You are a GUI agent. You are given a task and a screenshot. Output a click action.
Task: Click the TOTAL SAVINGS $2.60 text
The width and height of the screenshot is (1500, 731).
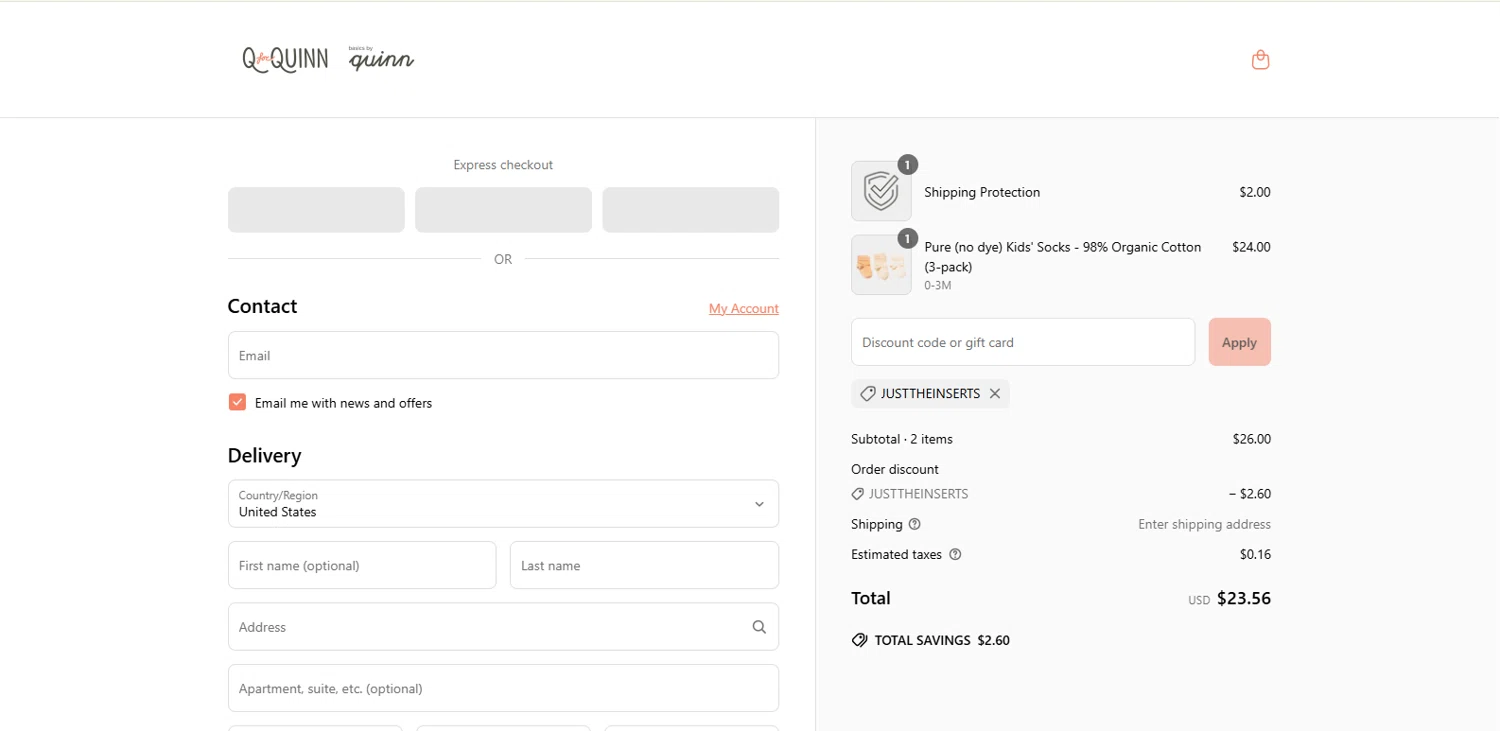942,640
